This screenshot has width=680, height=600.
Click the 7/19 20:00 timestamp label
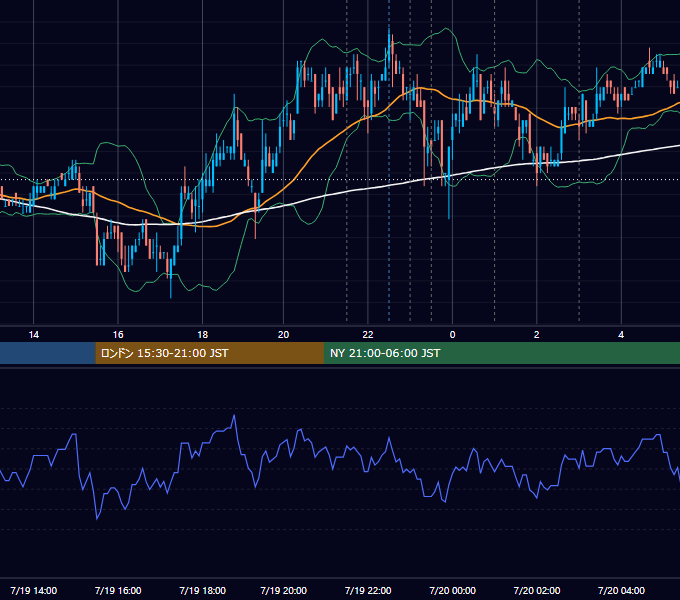(283, 590)
